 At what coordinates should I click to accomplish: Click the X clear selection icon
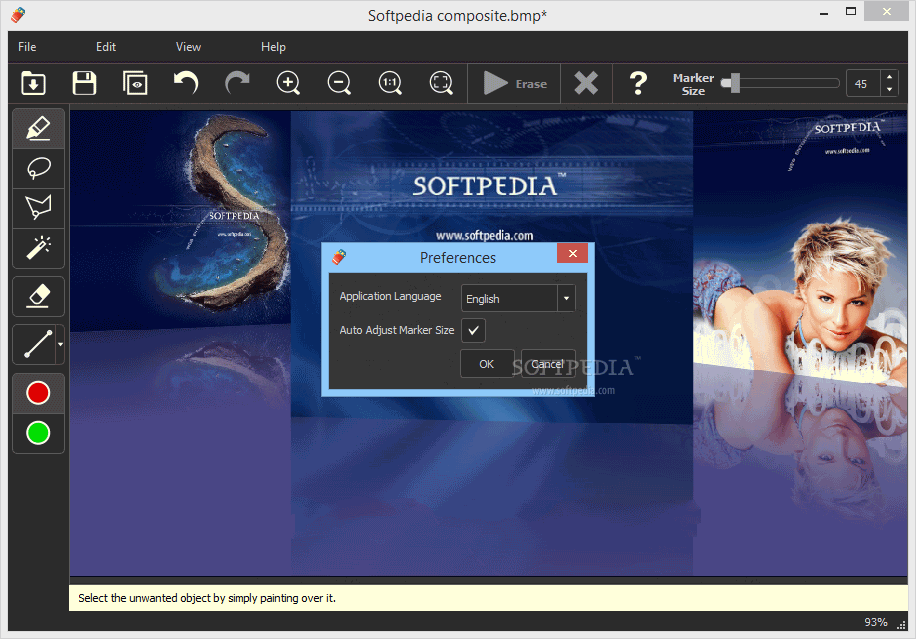click(x=586, y=84)
